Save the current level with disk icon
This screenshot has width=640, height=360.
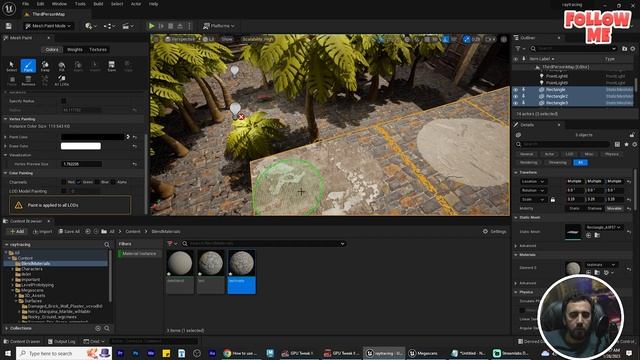[9, 26]
